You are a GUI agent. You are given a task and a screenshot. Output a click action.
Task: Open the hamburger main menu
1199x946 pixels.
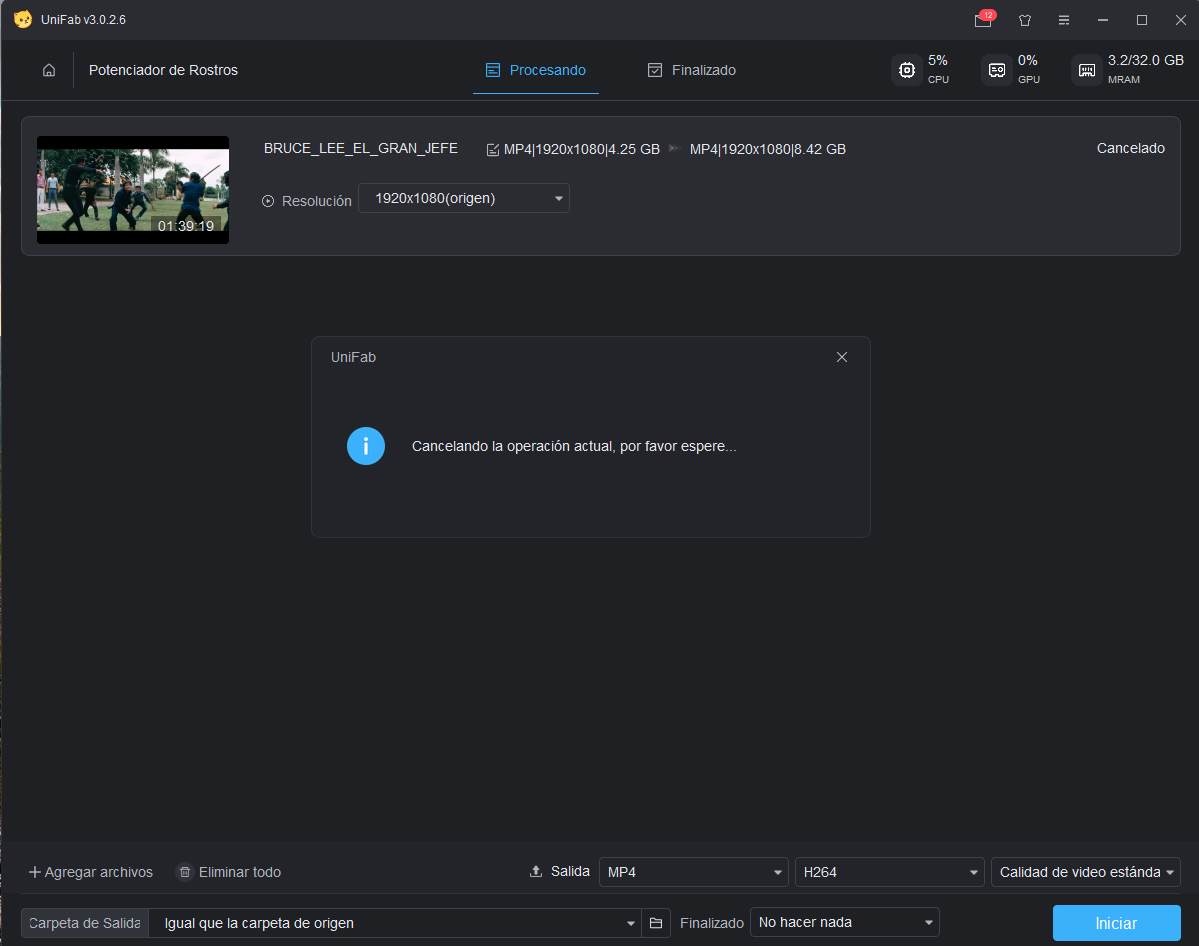click(x=1064, y=20)
